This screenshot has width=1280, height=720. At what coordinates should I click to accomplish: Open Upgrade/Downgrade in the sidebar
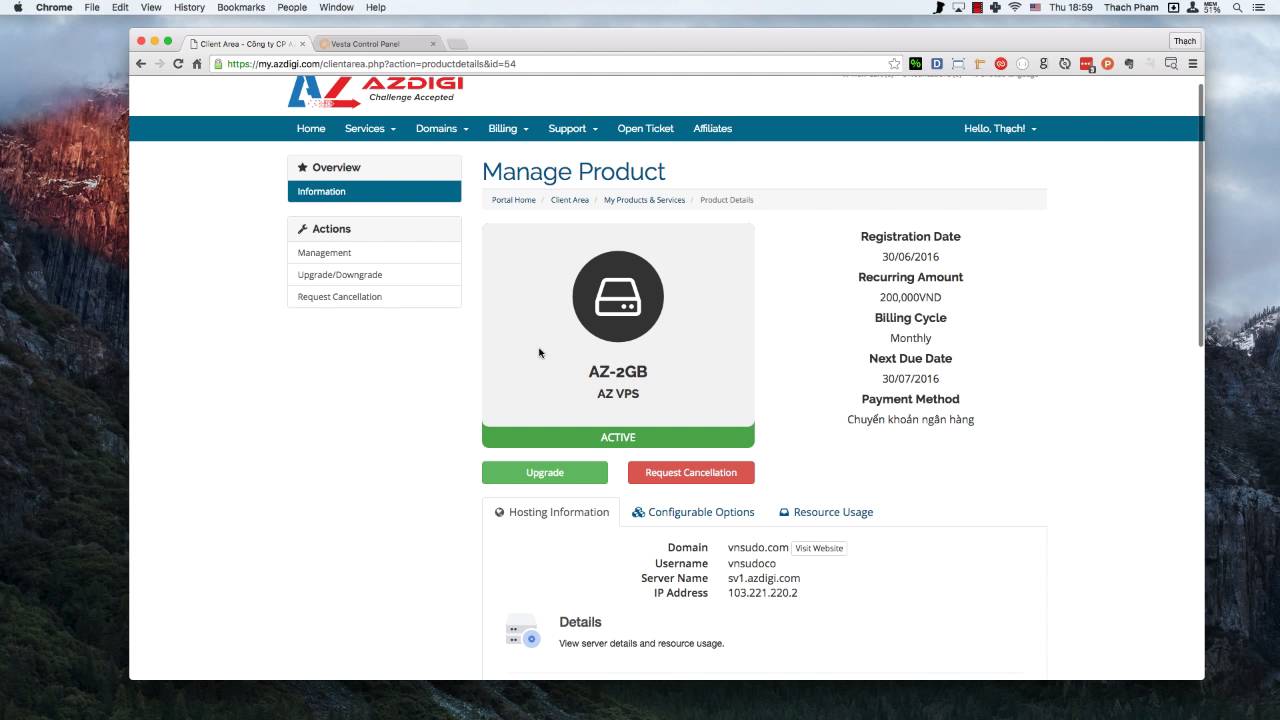(374, 275)
